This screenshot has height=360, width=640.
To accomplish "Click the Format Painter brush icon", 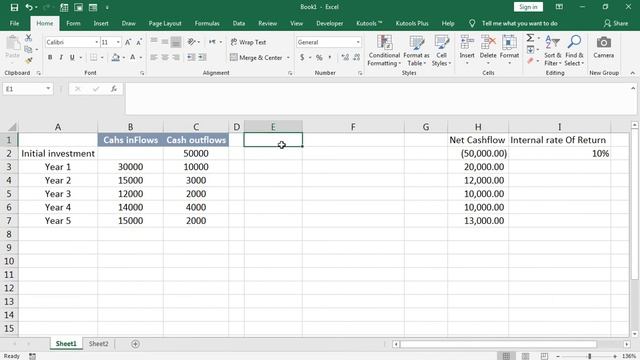I will [x=28, y=60].
